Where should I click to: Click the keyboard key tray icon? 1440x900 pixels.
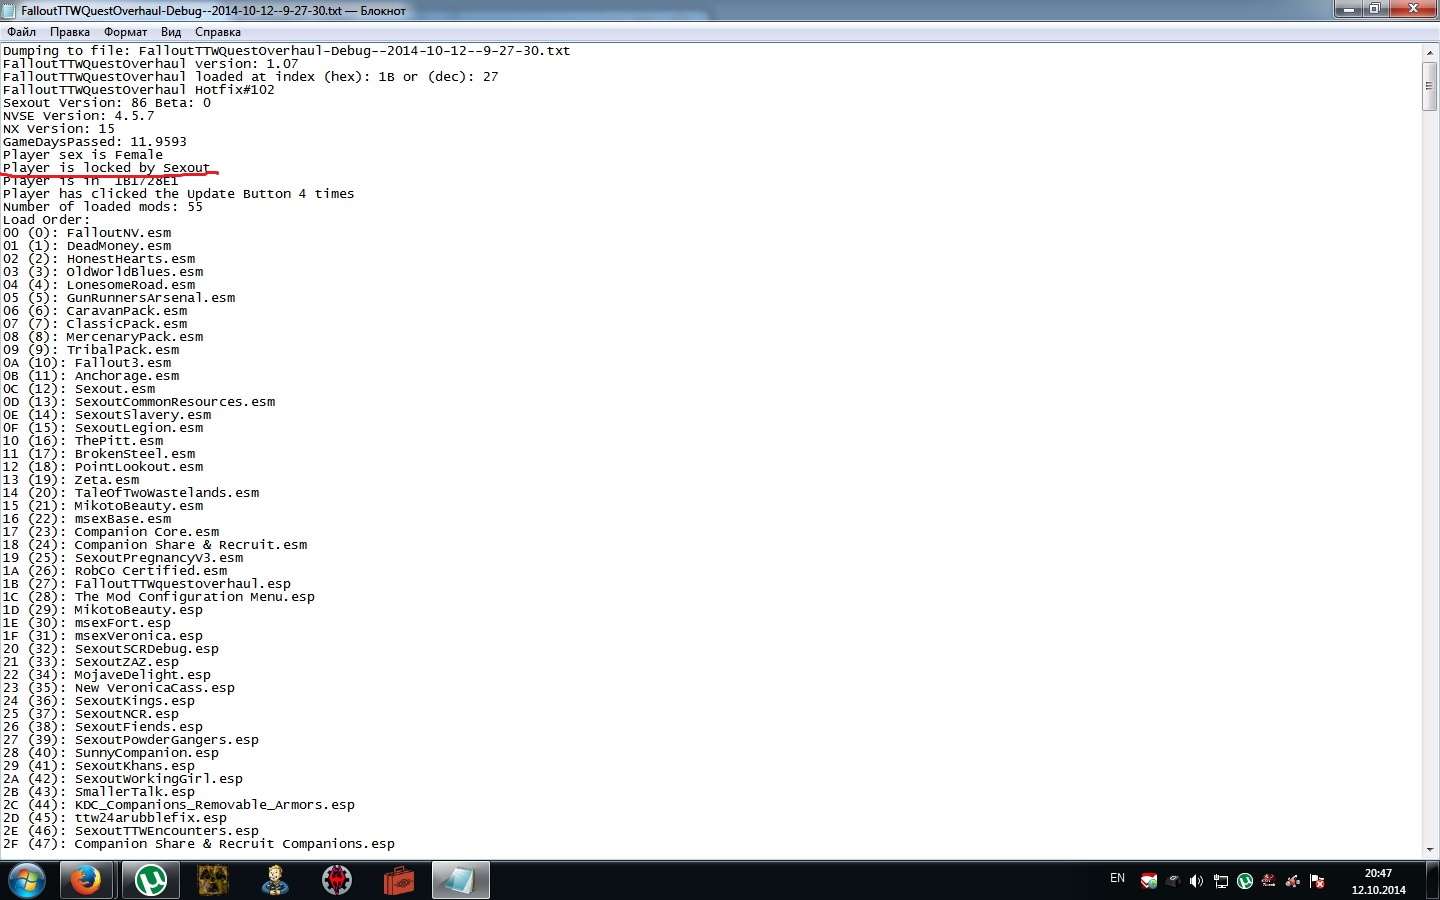[1173, 881]
